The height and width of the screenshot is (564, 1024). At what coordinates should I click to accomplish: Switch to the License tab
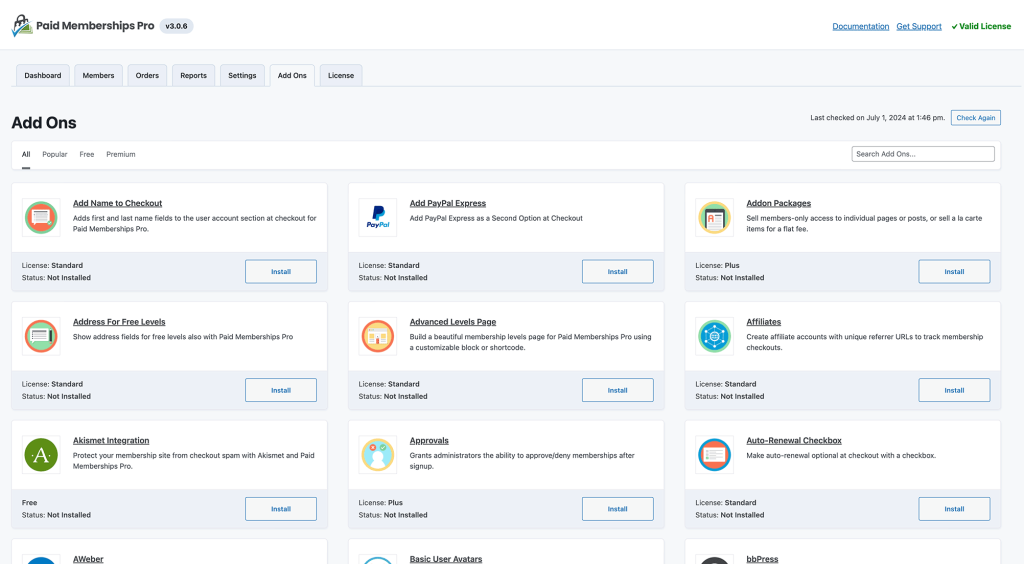[x=341, y=76]
